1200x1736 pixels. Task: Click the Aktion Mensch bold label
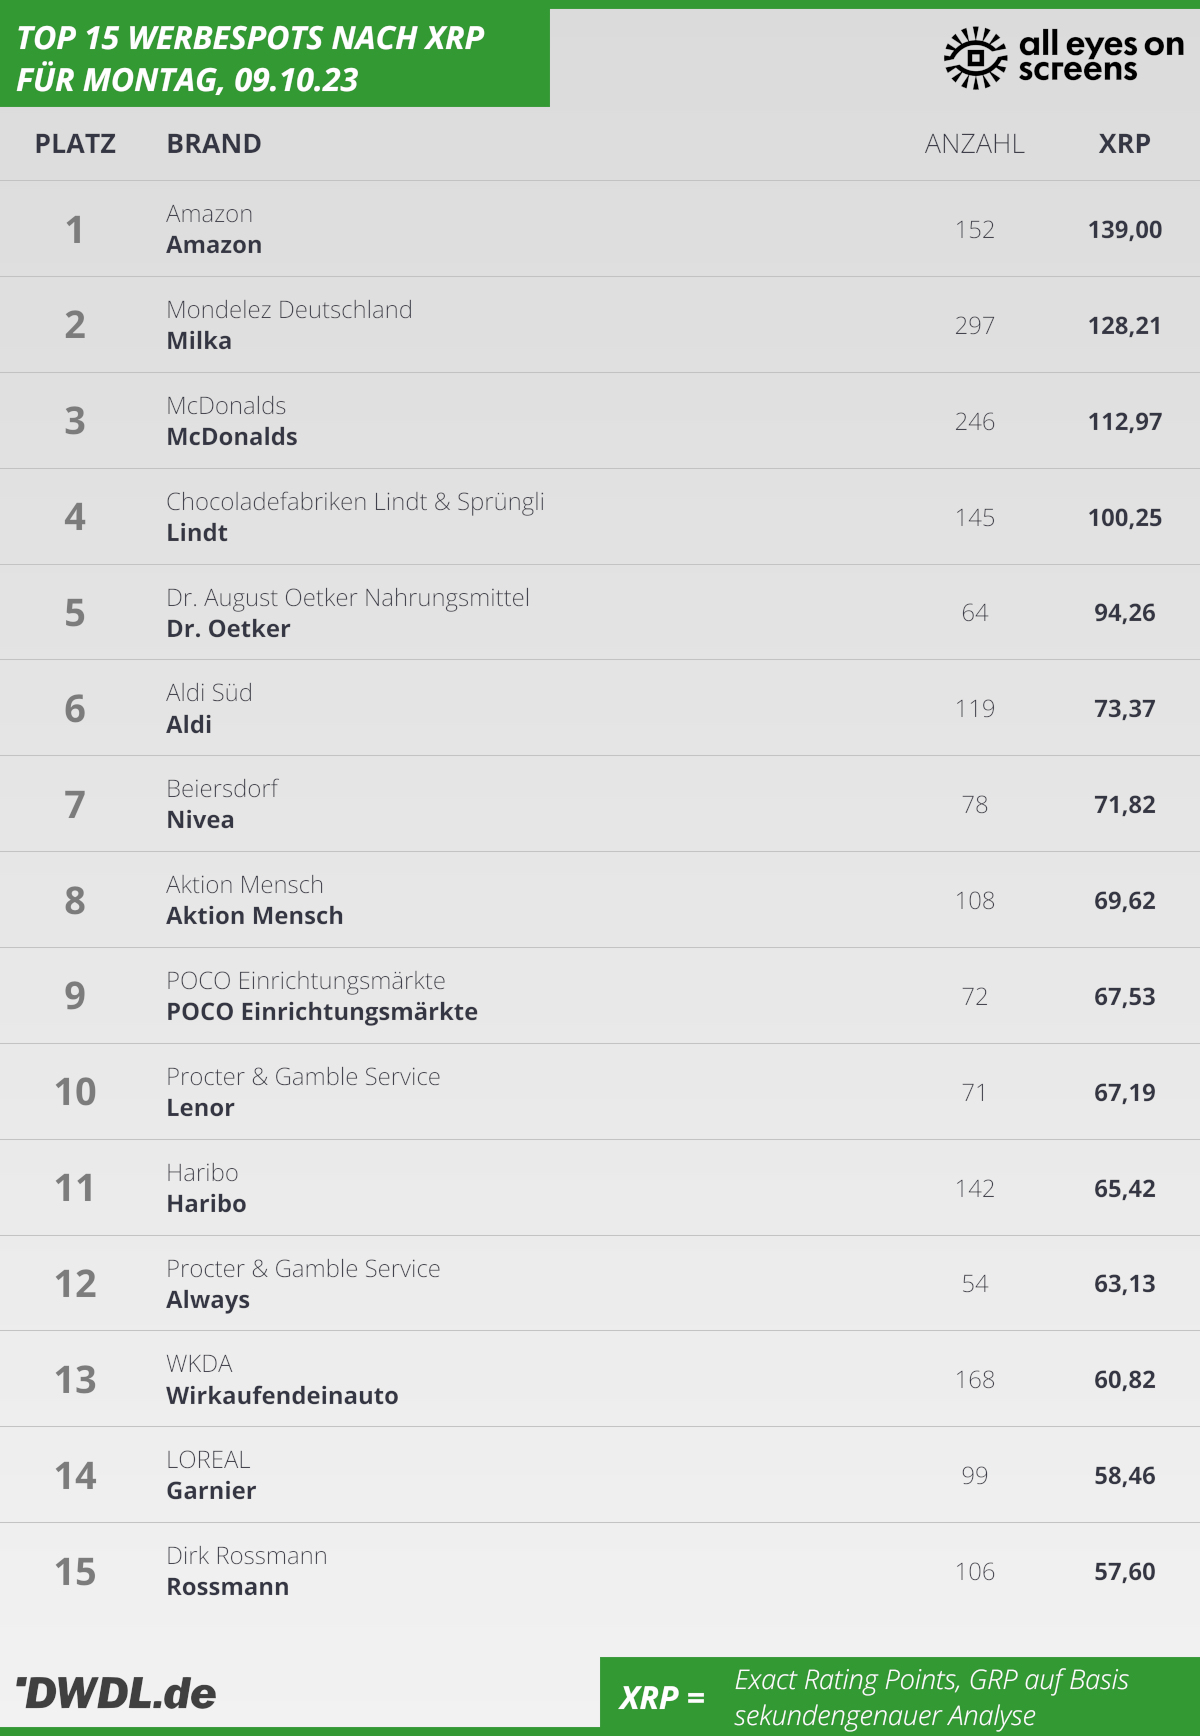pos(255,916)
